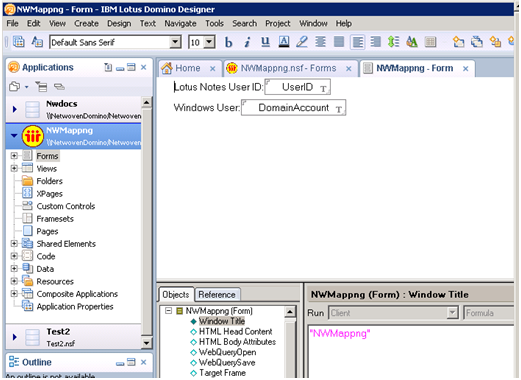This screenshot has height=380, width=521.
Task: Click the first toolbar icon with grid
Action: tap(19, 42)
